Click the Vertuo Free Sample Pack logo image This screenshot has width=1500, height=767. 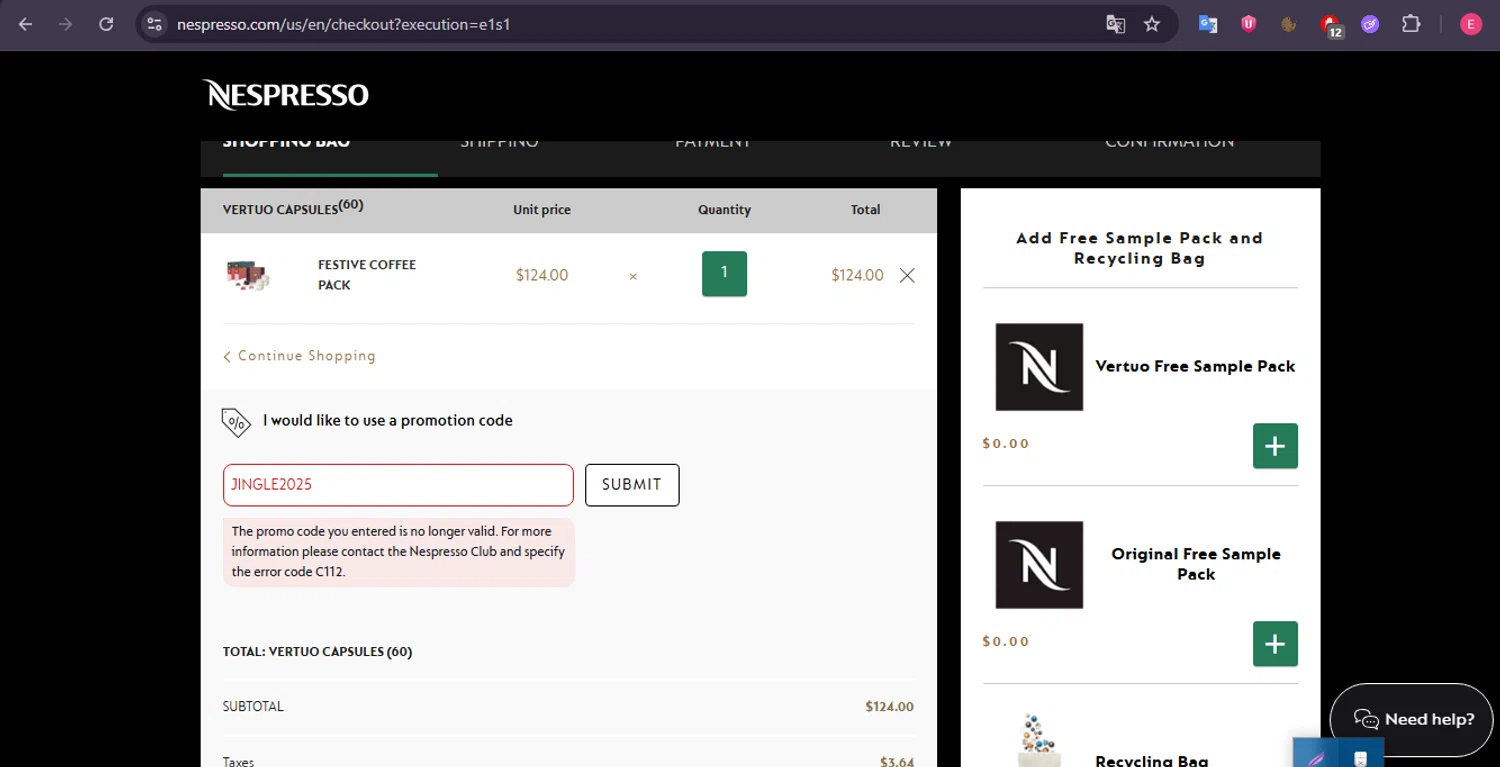(1039, 367)
